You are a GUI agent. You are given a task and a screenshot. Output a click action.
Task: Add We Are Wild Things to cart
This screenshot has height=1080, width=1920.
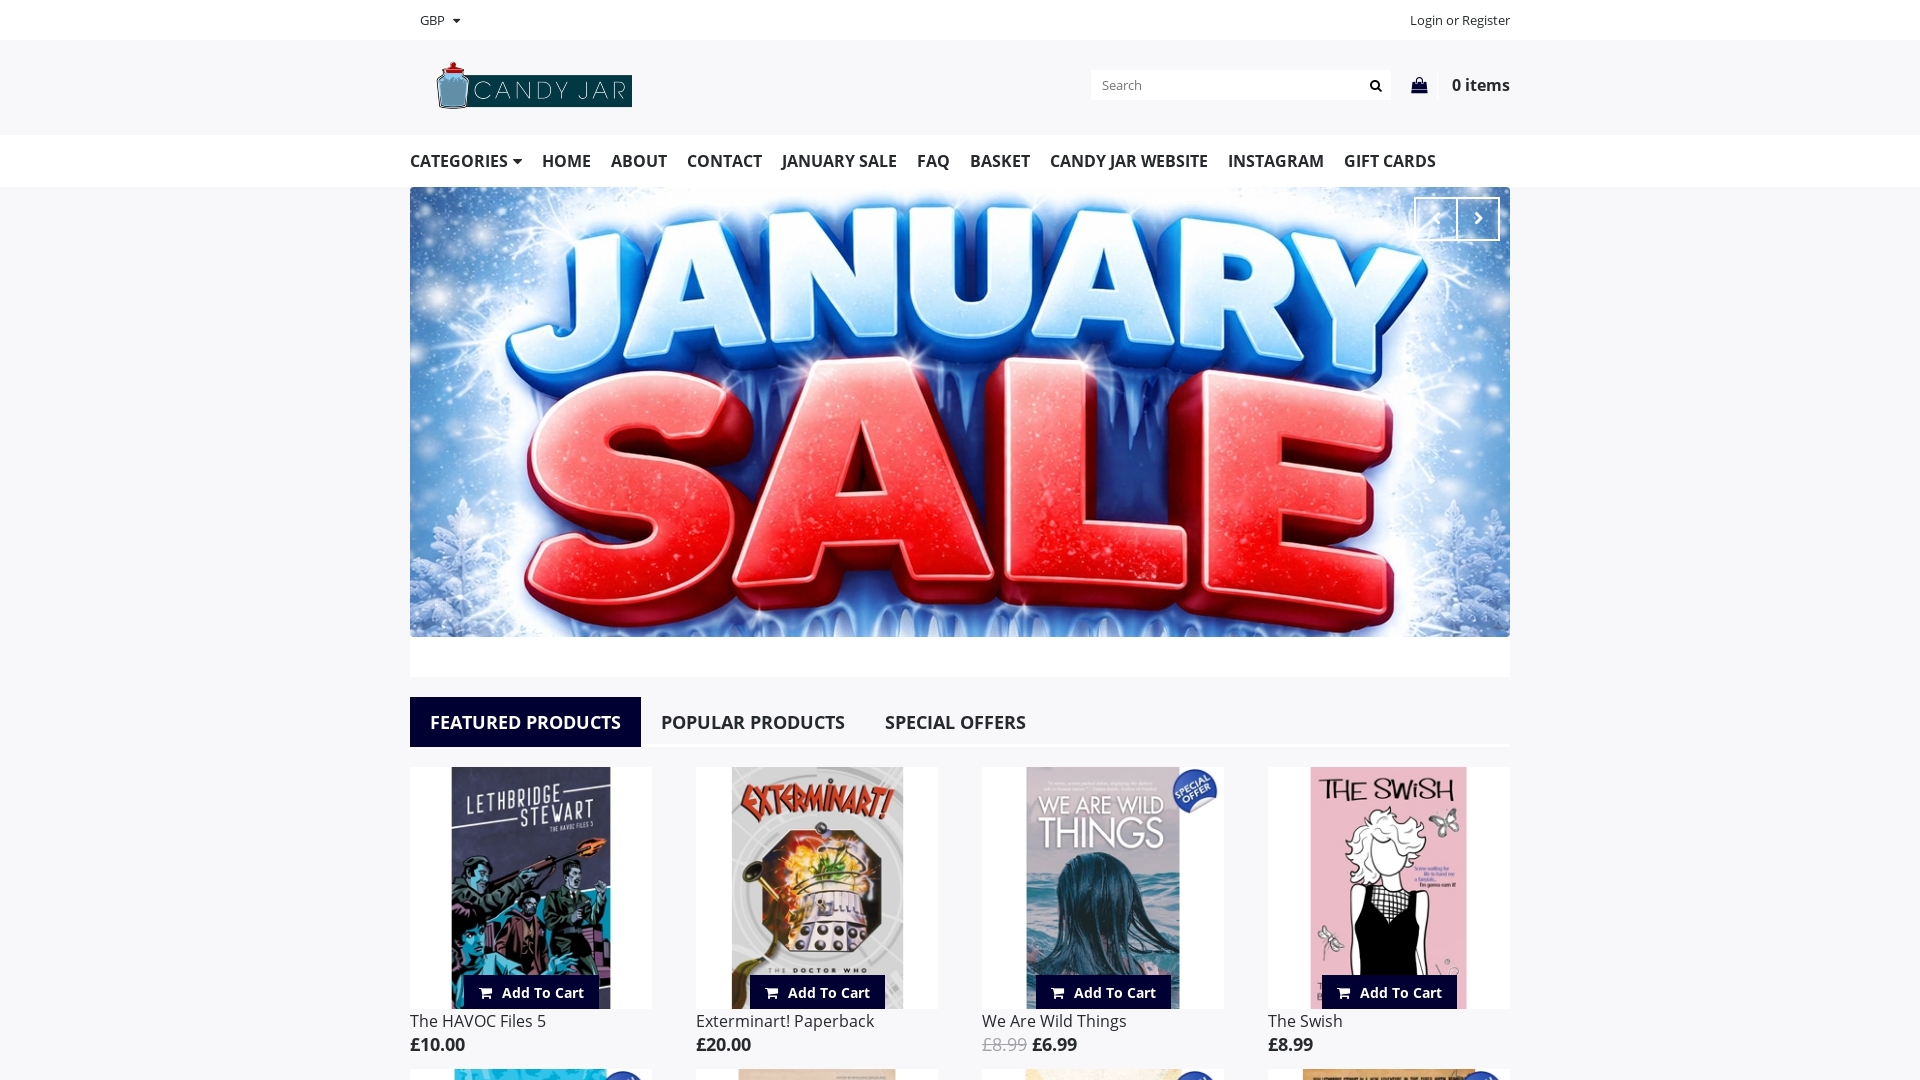click(1103, 992)
